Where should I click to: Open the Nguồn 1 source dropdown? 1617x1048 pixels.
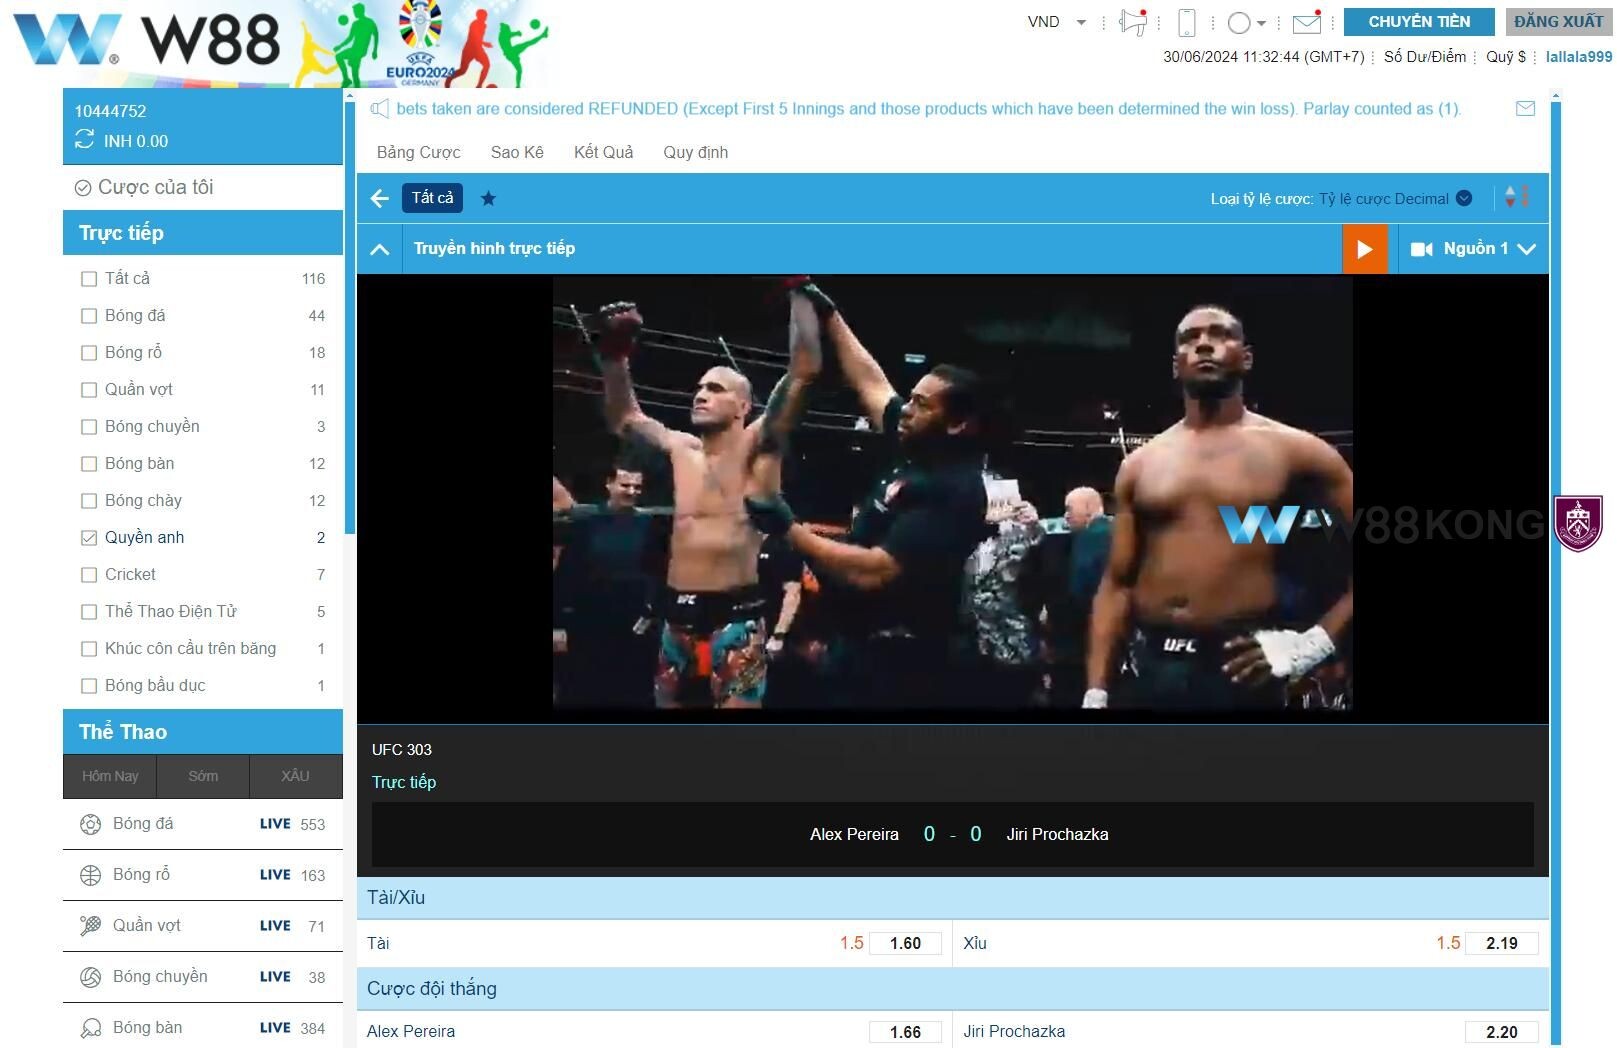click(1489, 249)
